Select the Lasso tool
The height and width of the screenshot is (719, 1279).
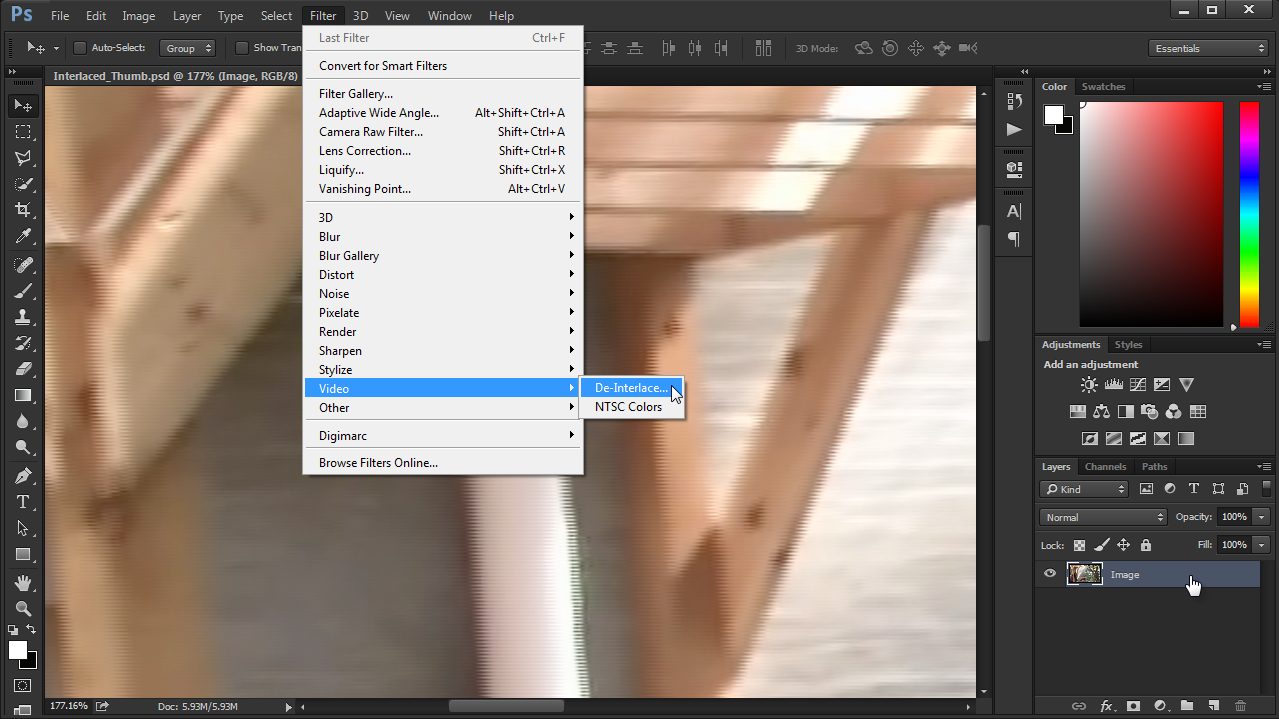coord(22,158)
